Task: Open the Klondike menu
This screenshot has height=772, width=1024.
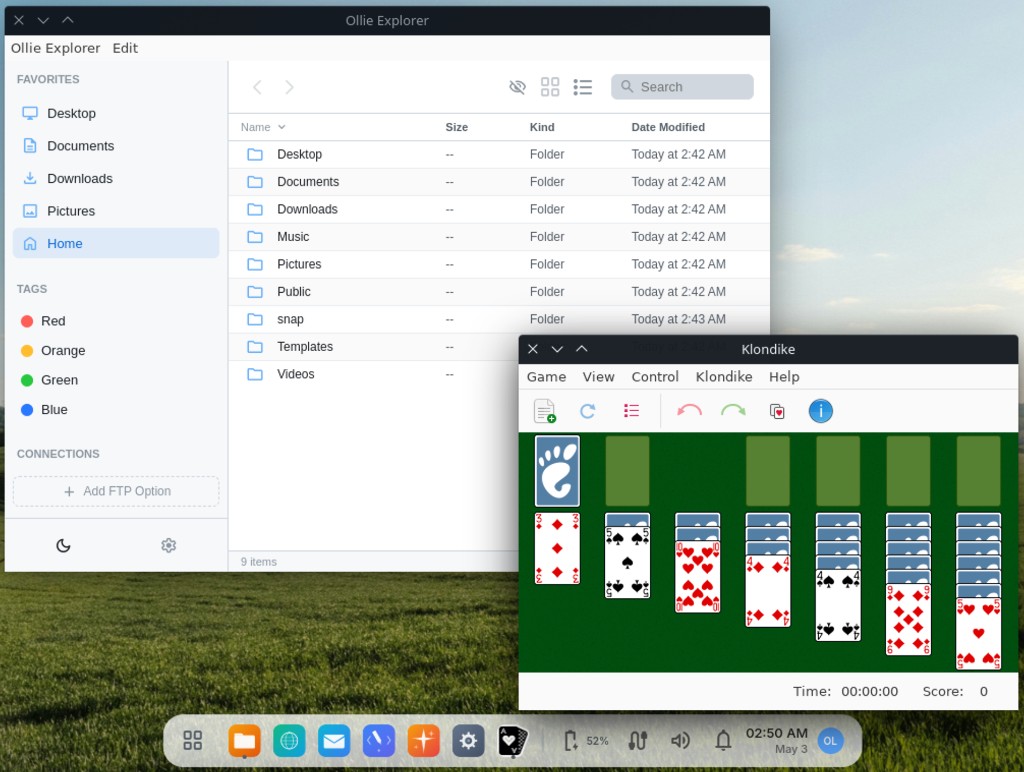Action: 724,377
